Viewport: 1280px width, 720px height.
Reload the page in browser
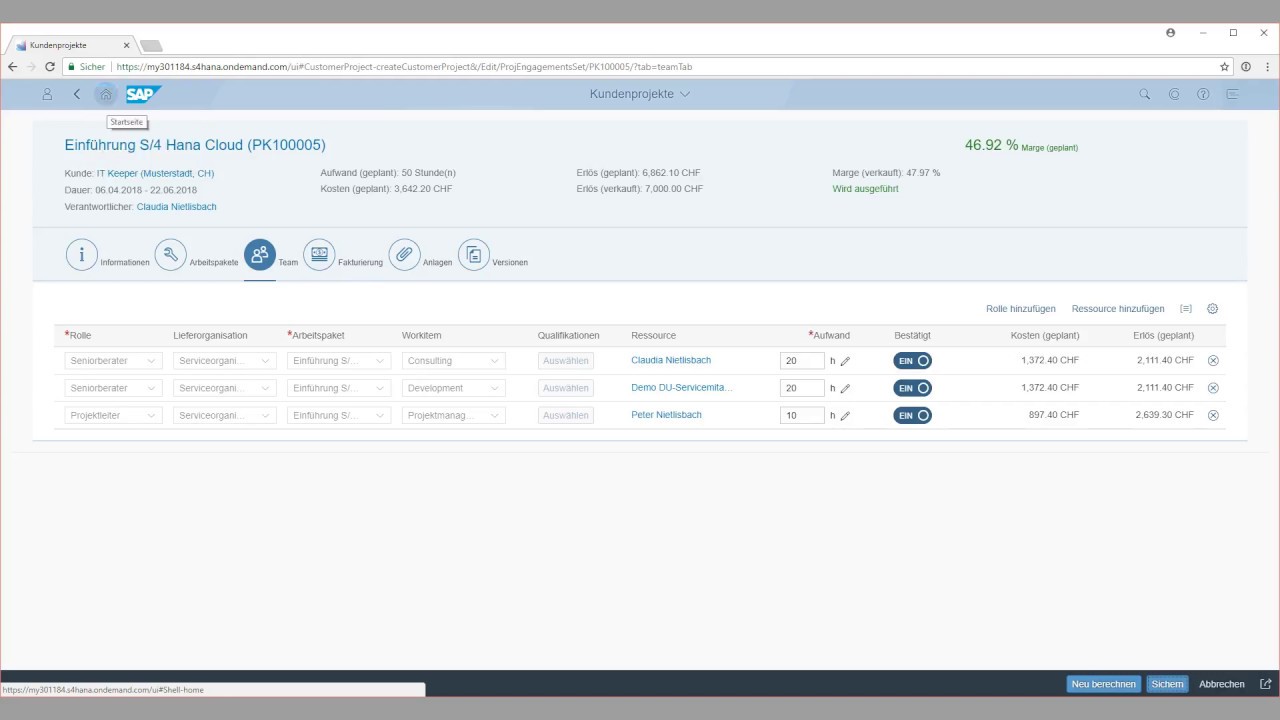click(50, 67)
